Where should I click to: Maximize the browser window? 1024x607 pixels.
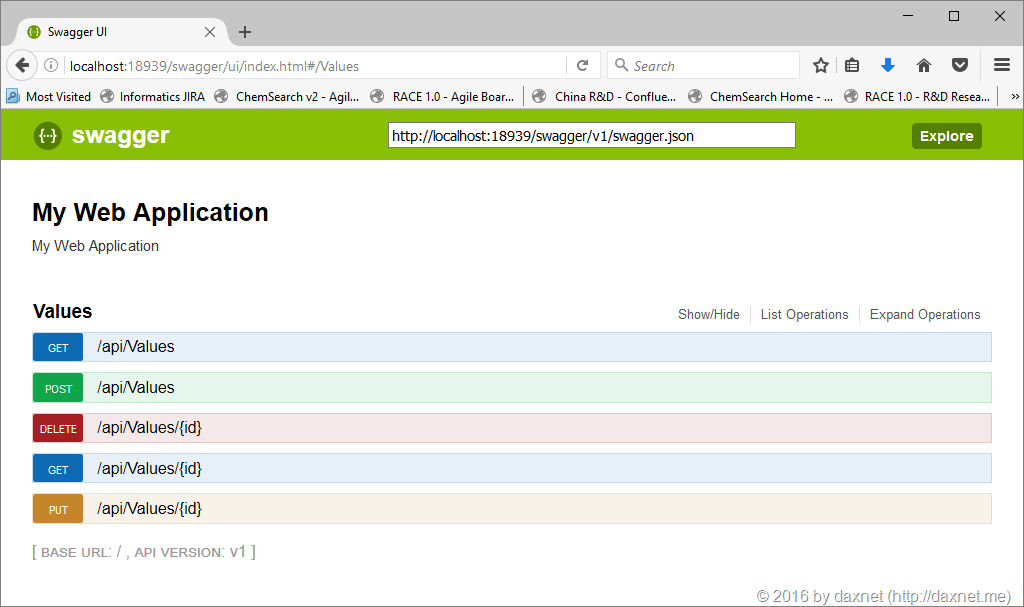click(x=953, y=16)
